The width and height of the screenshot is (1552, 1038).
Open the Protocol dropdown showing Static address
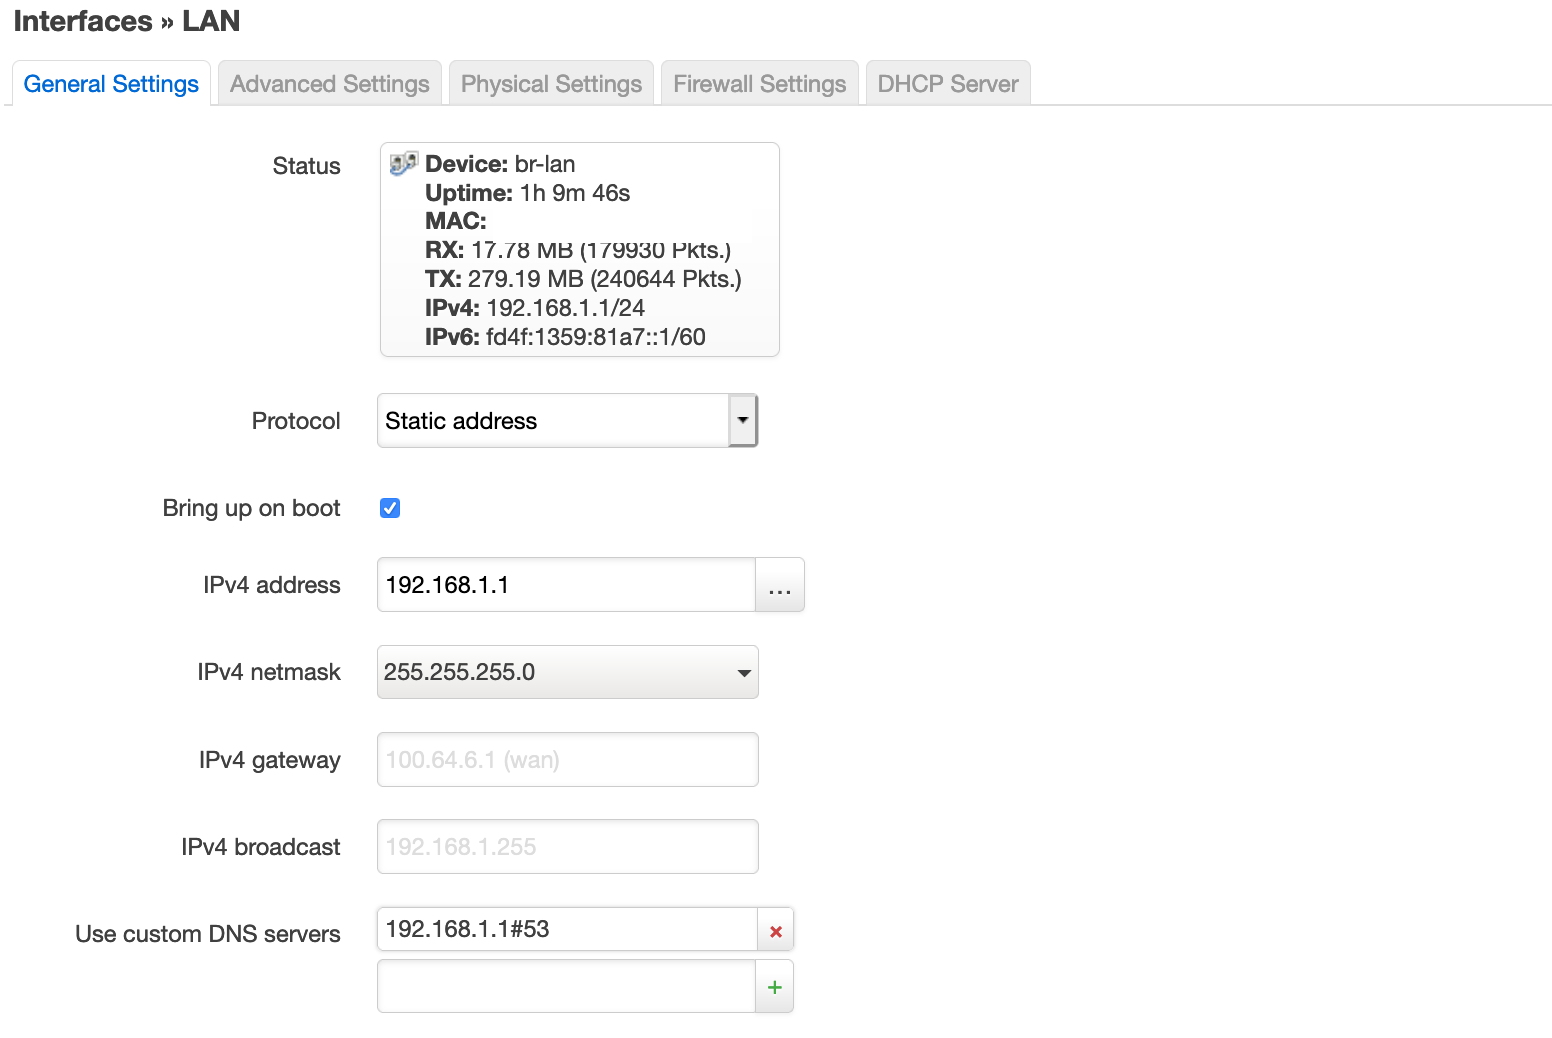[567, 421]
